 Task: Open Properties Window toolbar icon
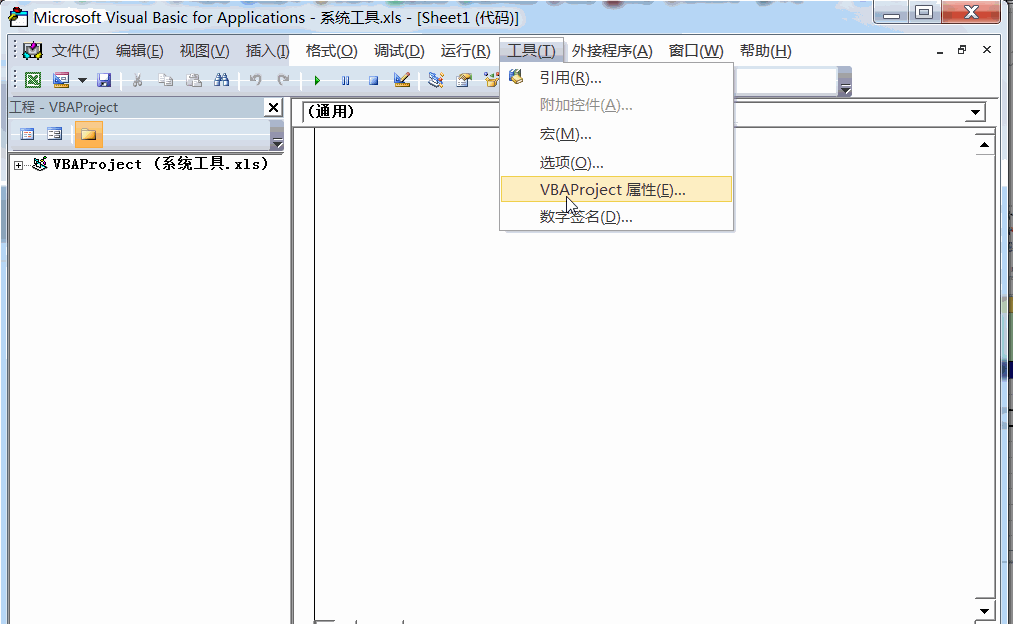click(464, 80)
